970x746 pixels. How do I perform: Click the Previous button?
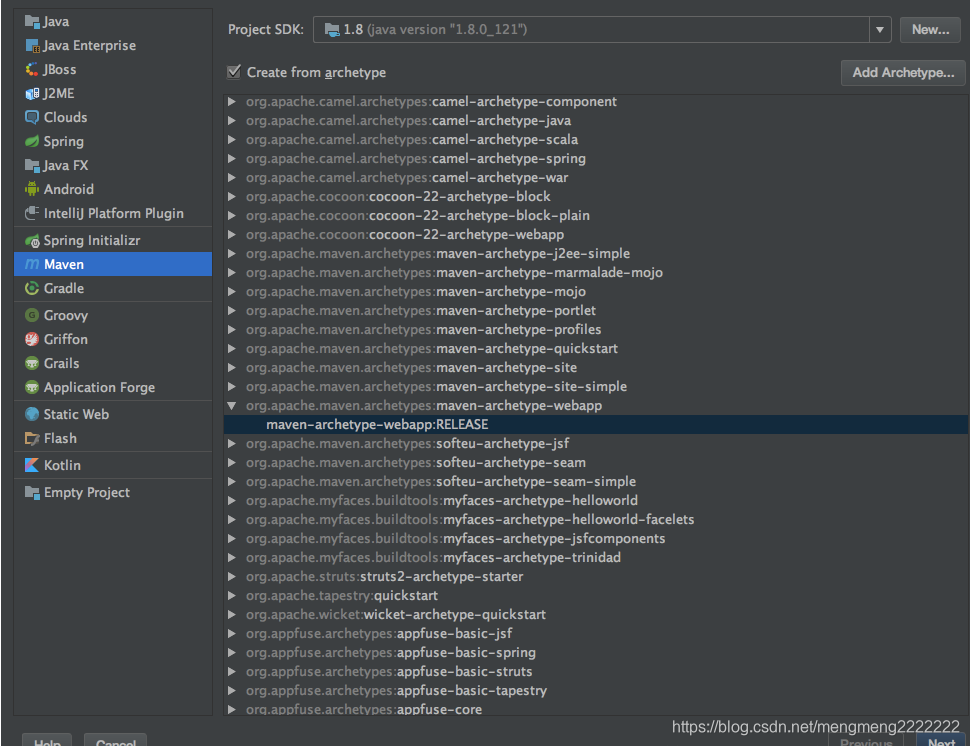[x=865, y=740]
